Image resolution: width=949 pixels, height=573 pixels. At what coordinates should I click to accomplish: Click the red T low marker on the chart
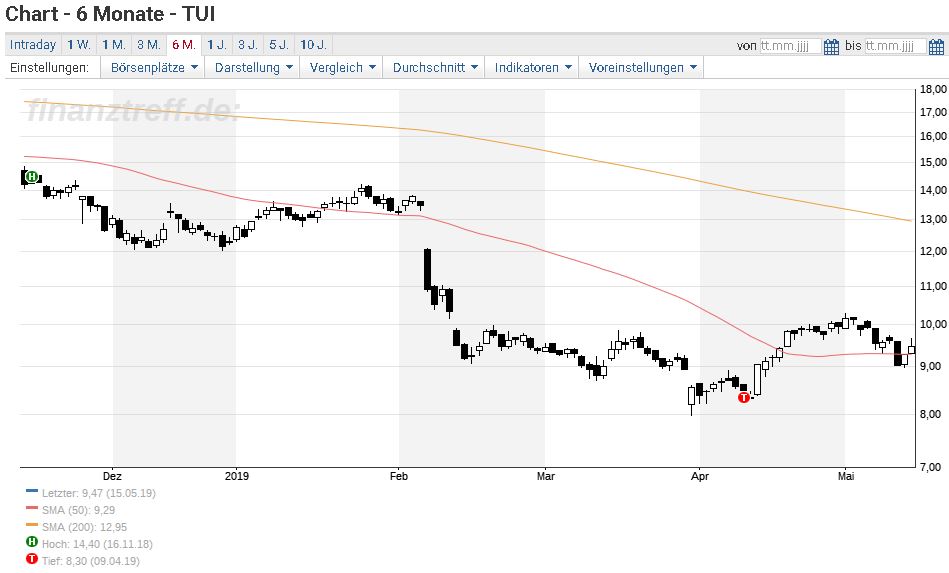click(x=744, y=397)
